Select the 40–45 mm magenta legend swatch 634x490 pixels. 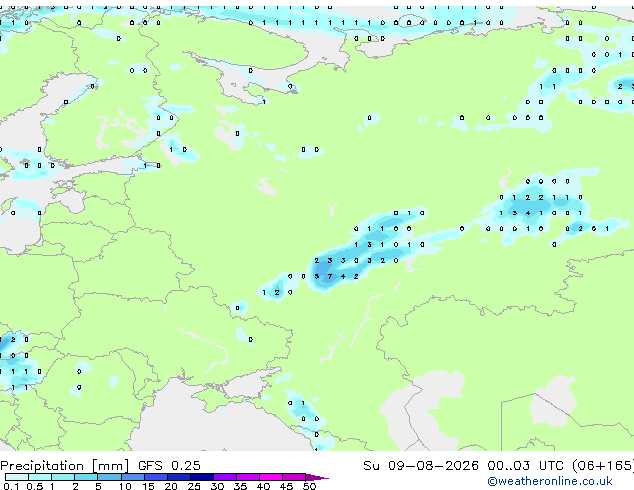click(271, 477)
